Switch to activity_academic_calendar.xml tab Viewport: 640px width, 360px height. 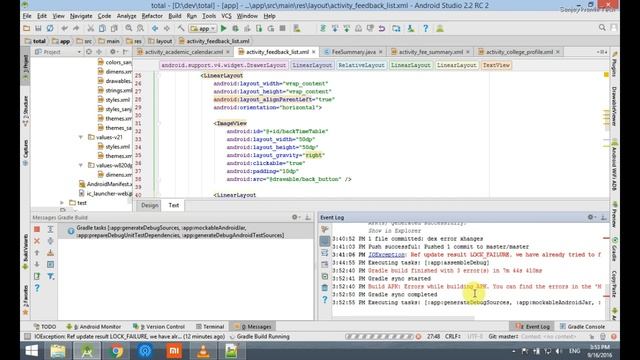184,52
